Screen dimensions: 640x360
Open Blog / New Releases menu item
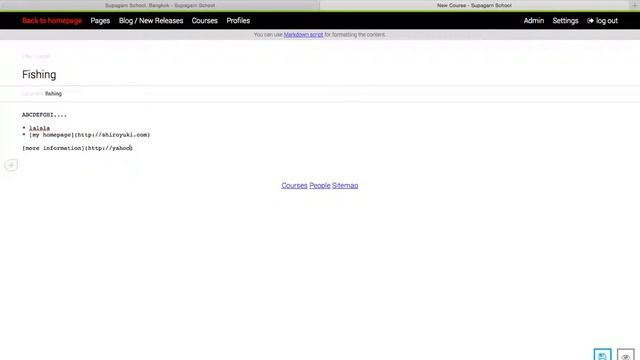point(151,21)
